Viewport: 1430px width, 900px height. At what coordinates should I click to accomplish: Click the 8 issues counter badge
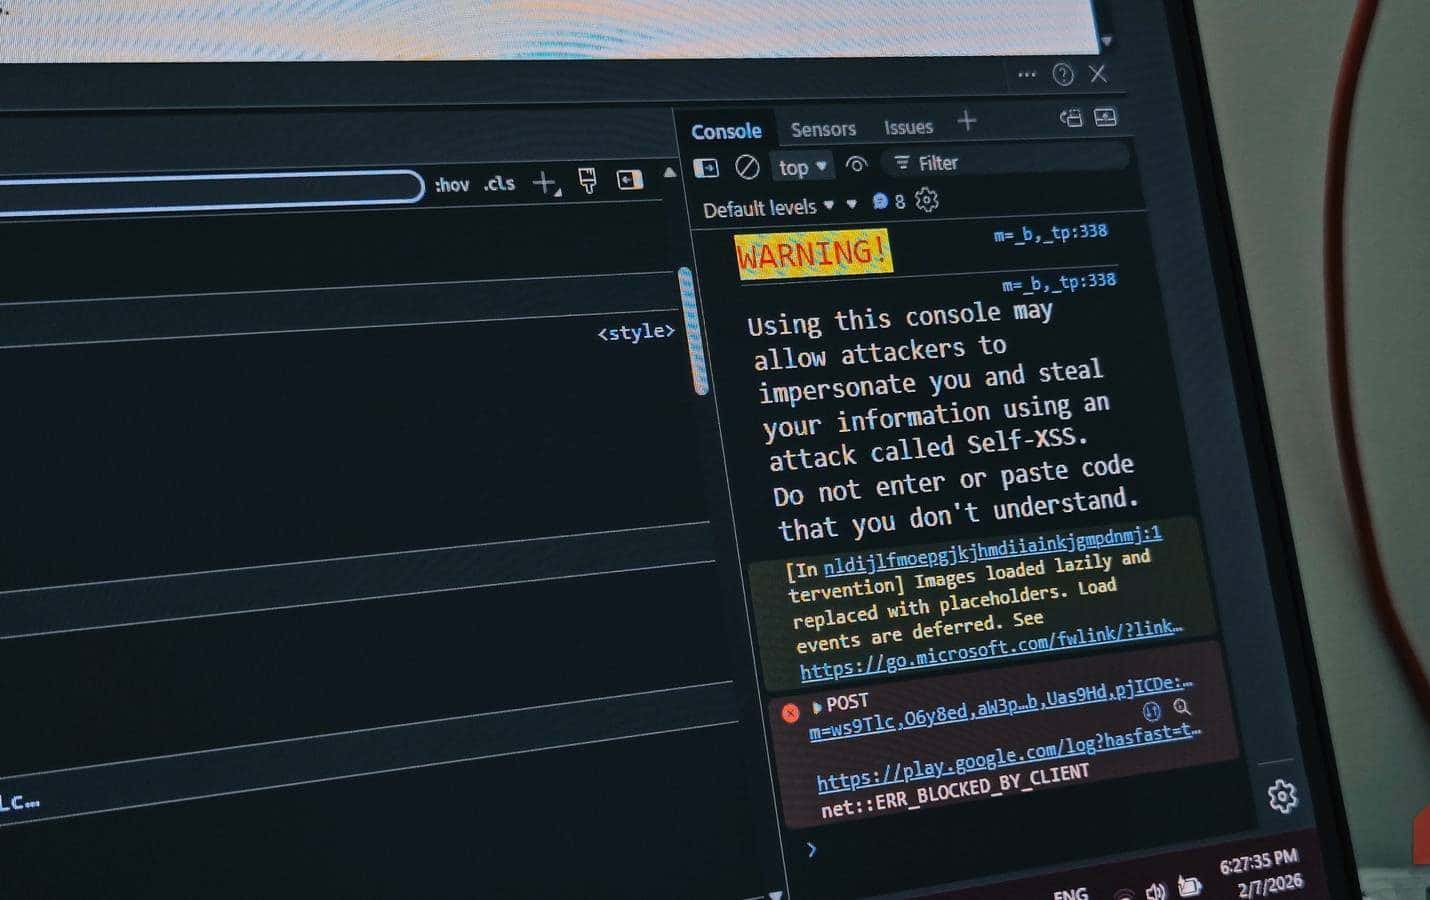coord(888,202)
